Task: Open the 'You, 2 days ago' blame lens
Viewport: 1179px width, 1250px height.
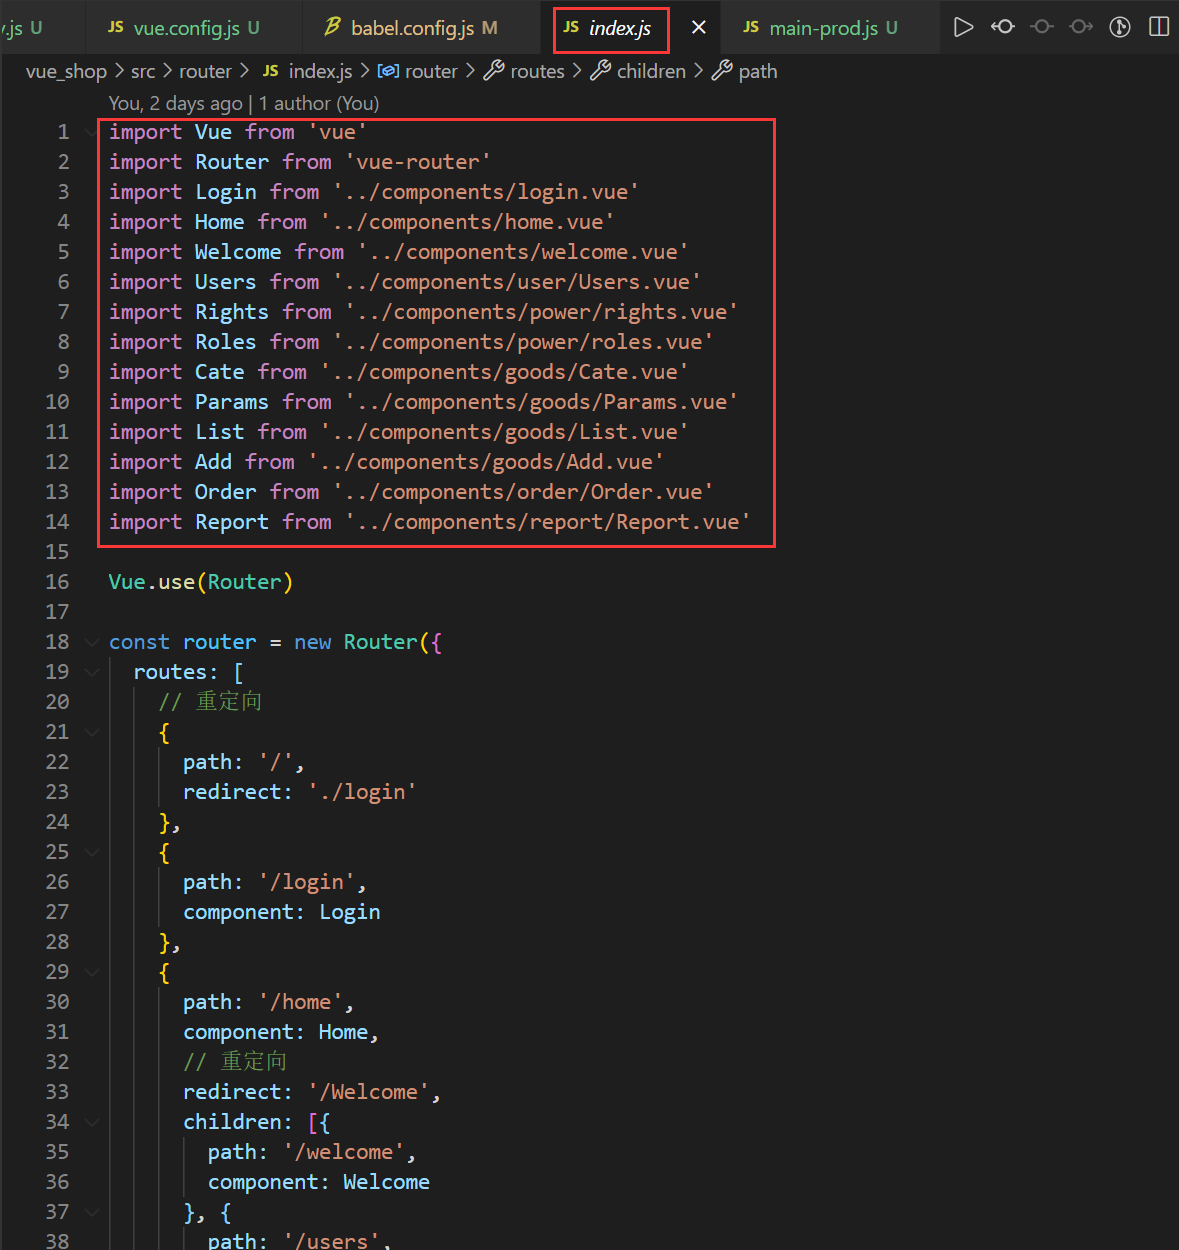Action: coord(175,103)
